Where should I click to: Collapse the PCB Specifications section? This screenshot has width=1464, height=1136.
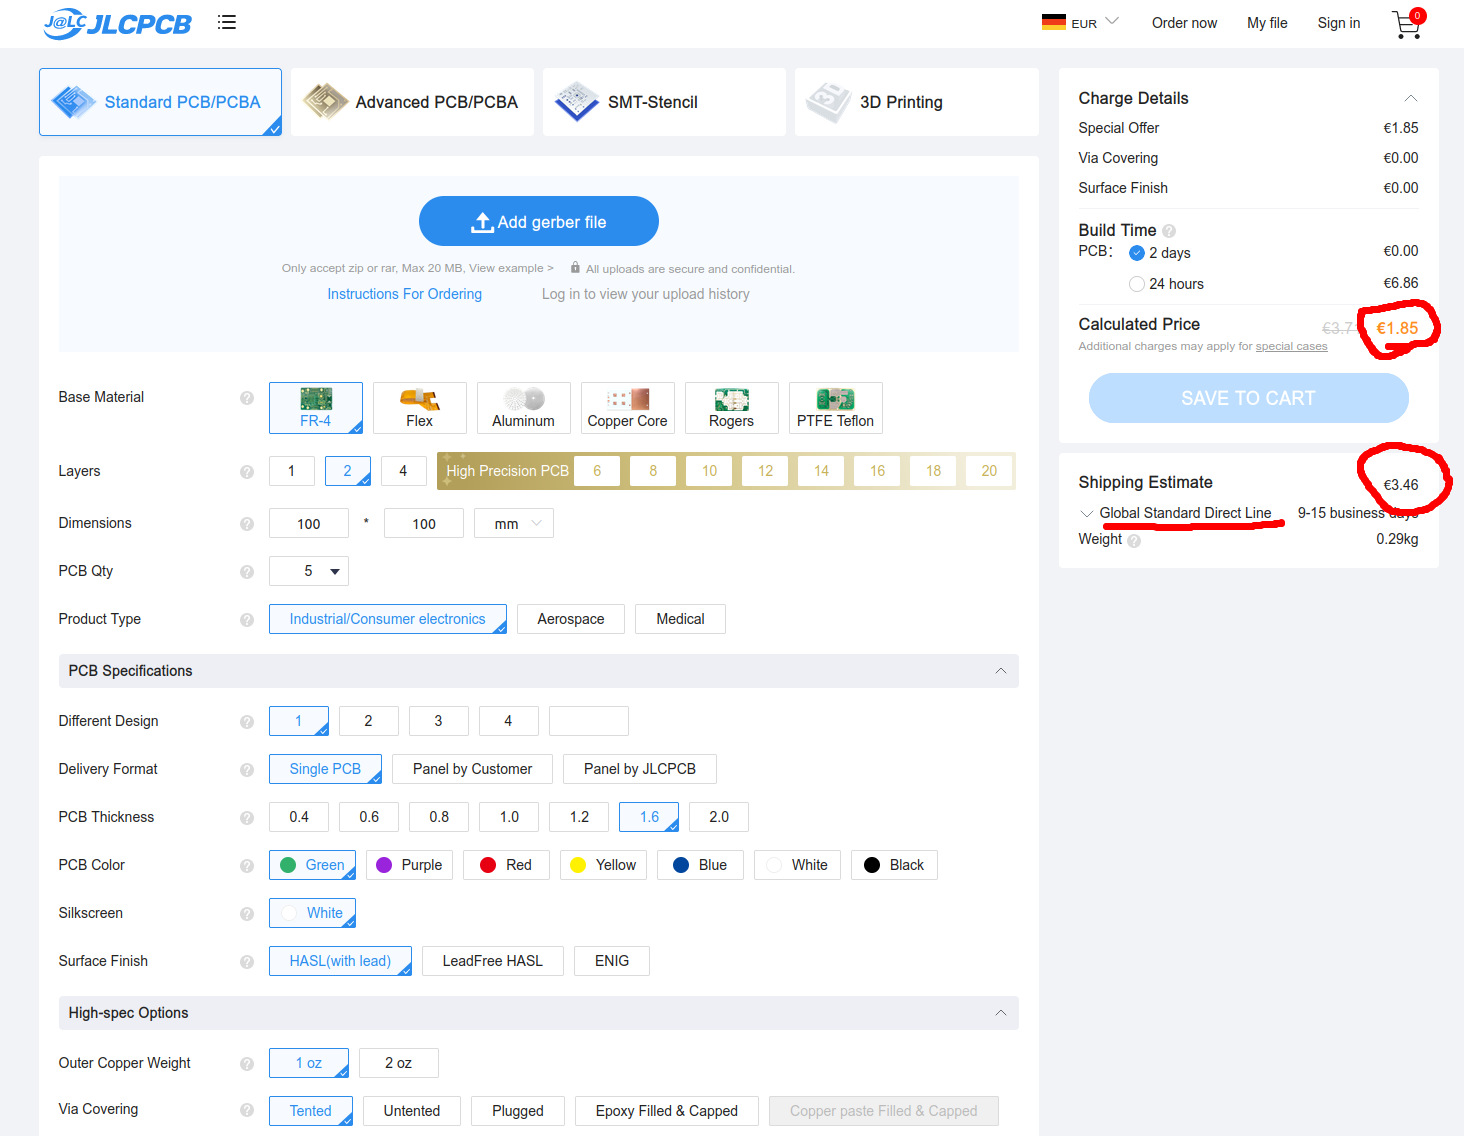[x=1001, y=671]
